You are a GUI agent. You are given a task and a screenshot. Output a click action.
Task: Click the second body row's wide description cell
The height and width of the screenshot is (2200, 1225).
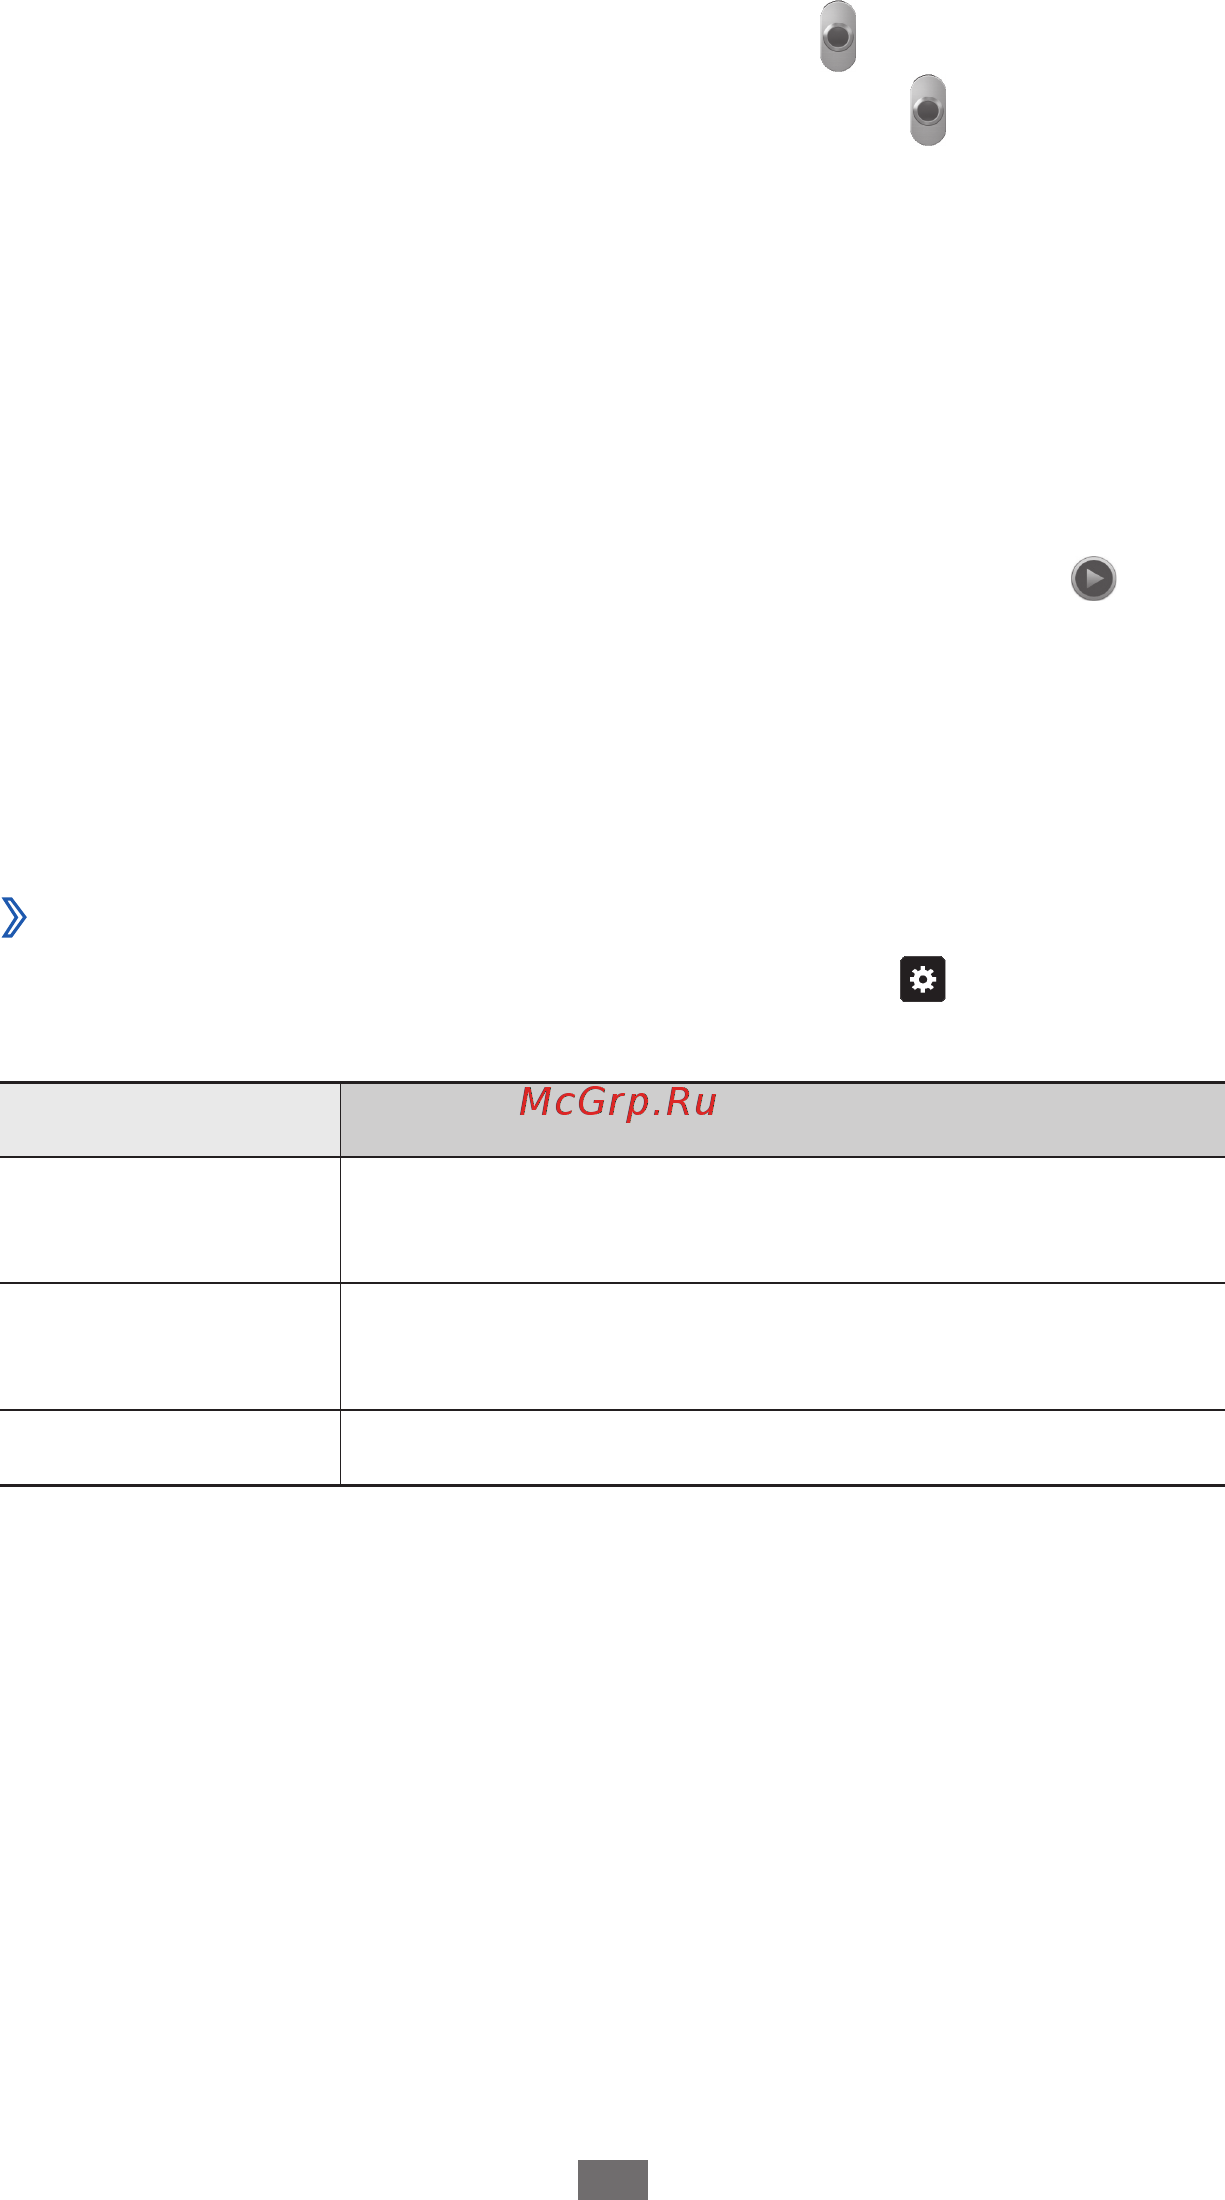coord(783,1347)
